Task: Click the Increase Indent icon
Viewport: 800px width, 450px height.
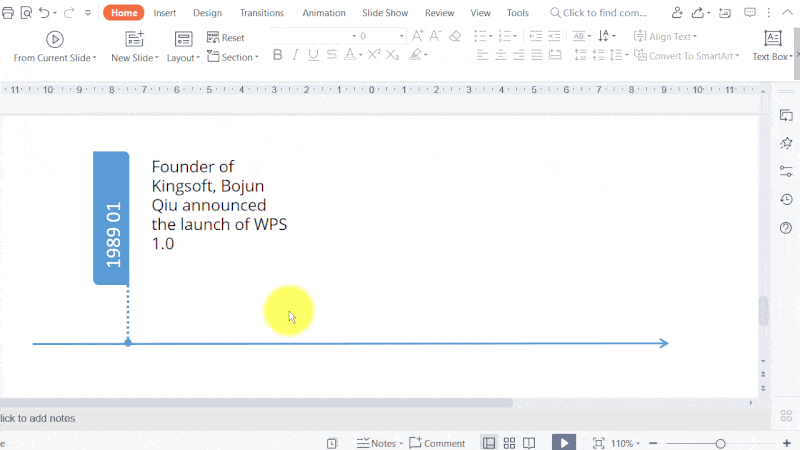Action: (554, 36)
